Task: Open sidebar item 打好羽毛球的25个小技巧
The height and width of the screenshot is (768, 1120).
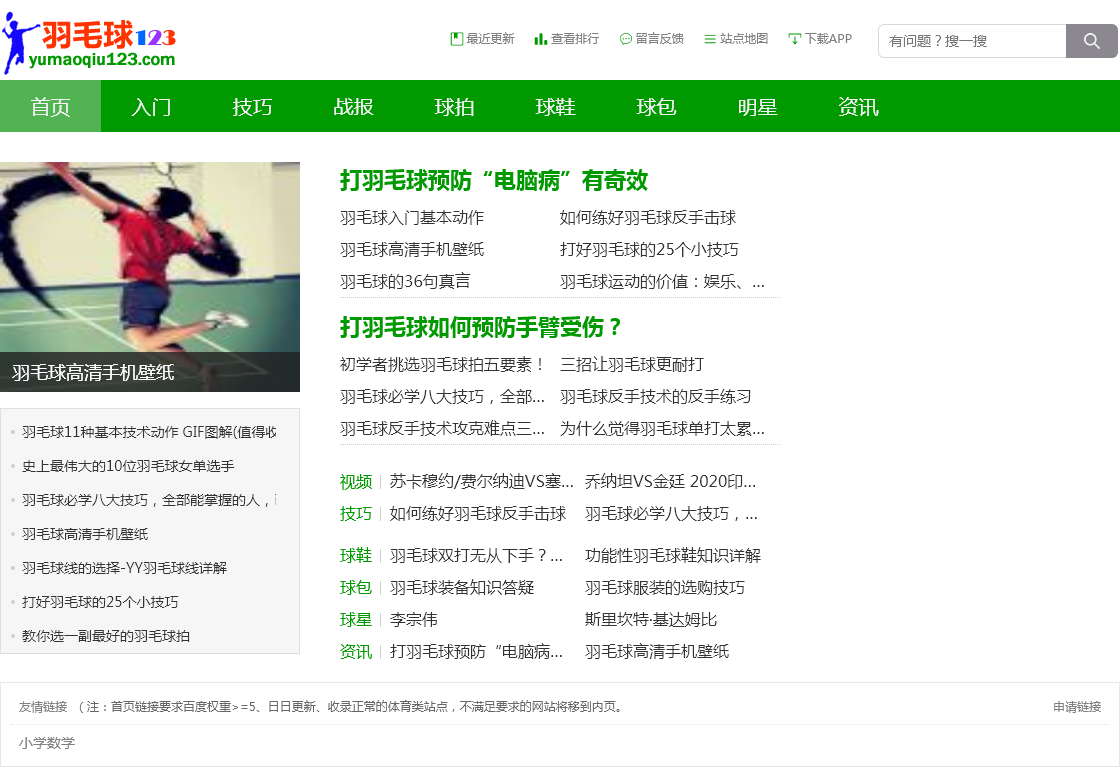Action: point(100,602)
